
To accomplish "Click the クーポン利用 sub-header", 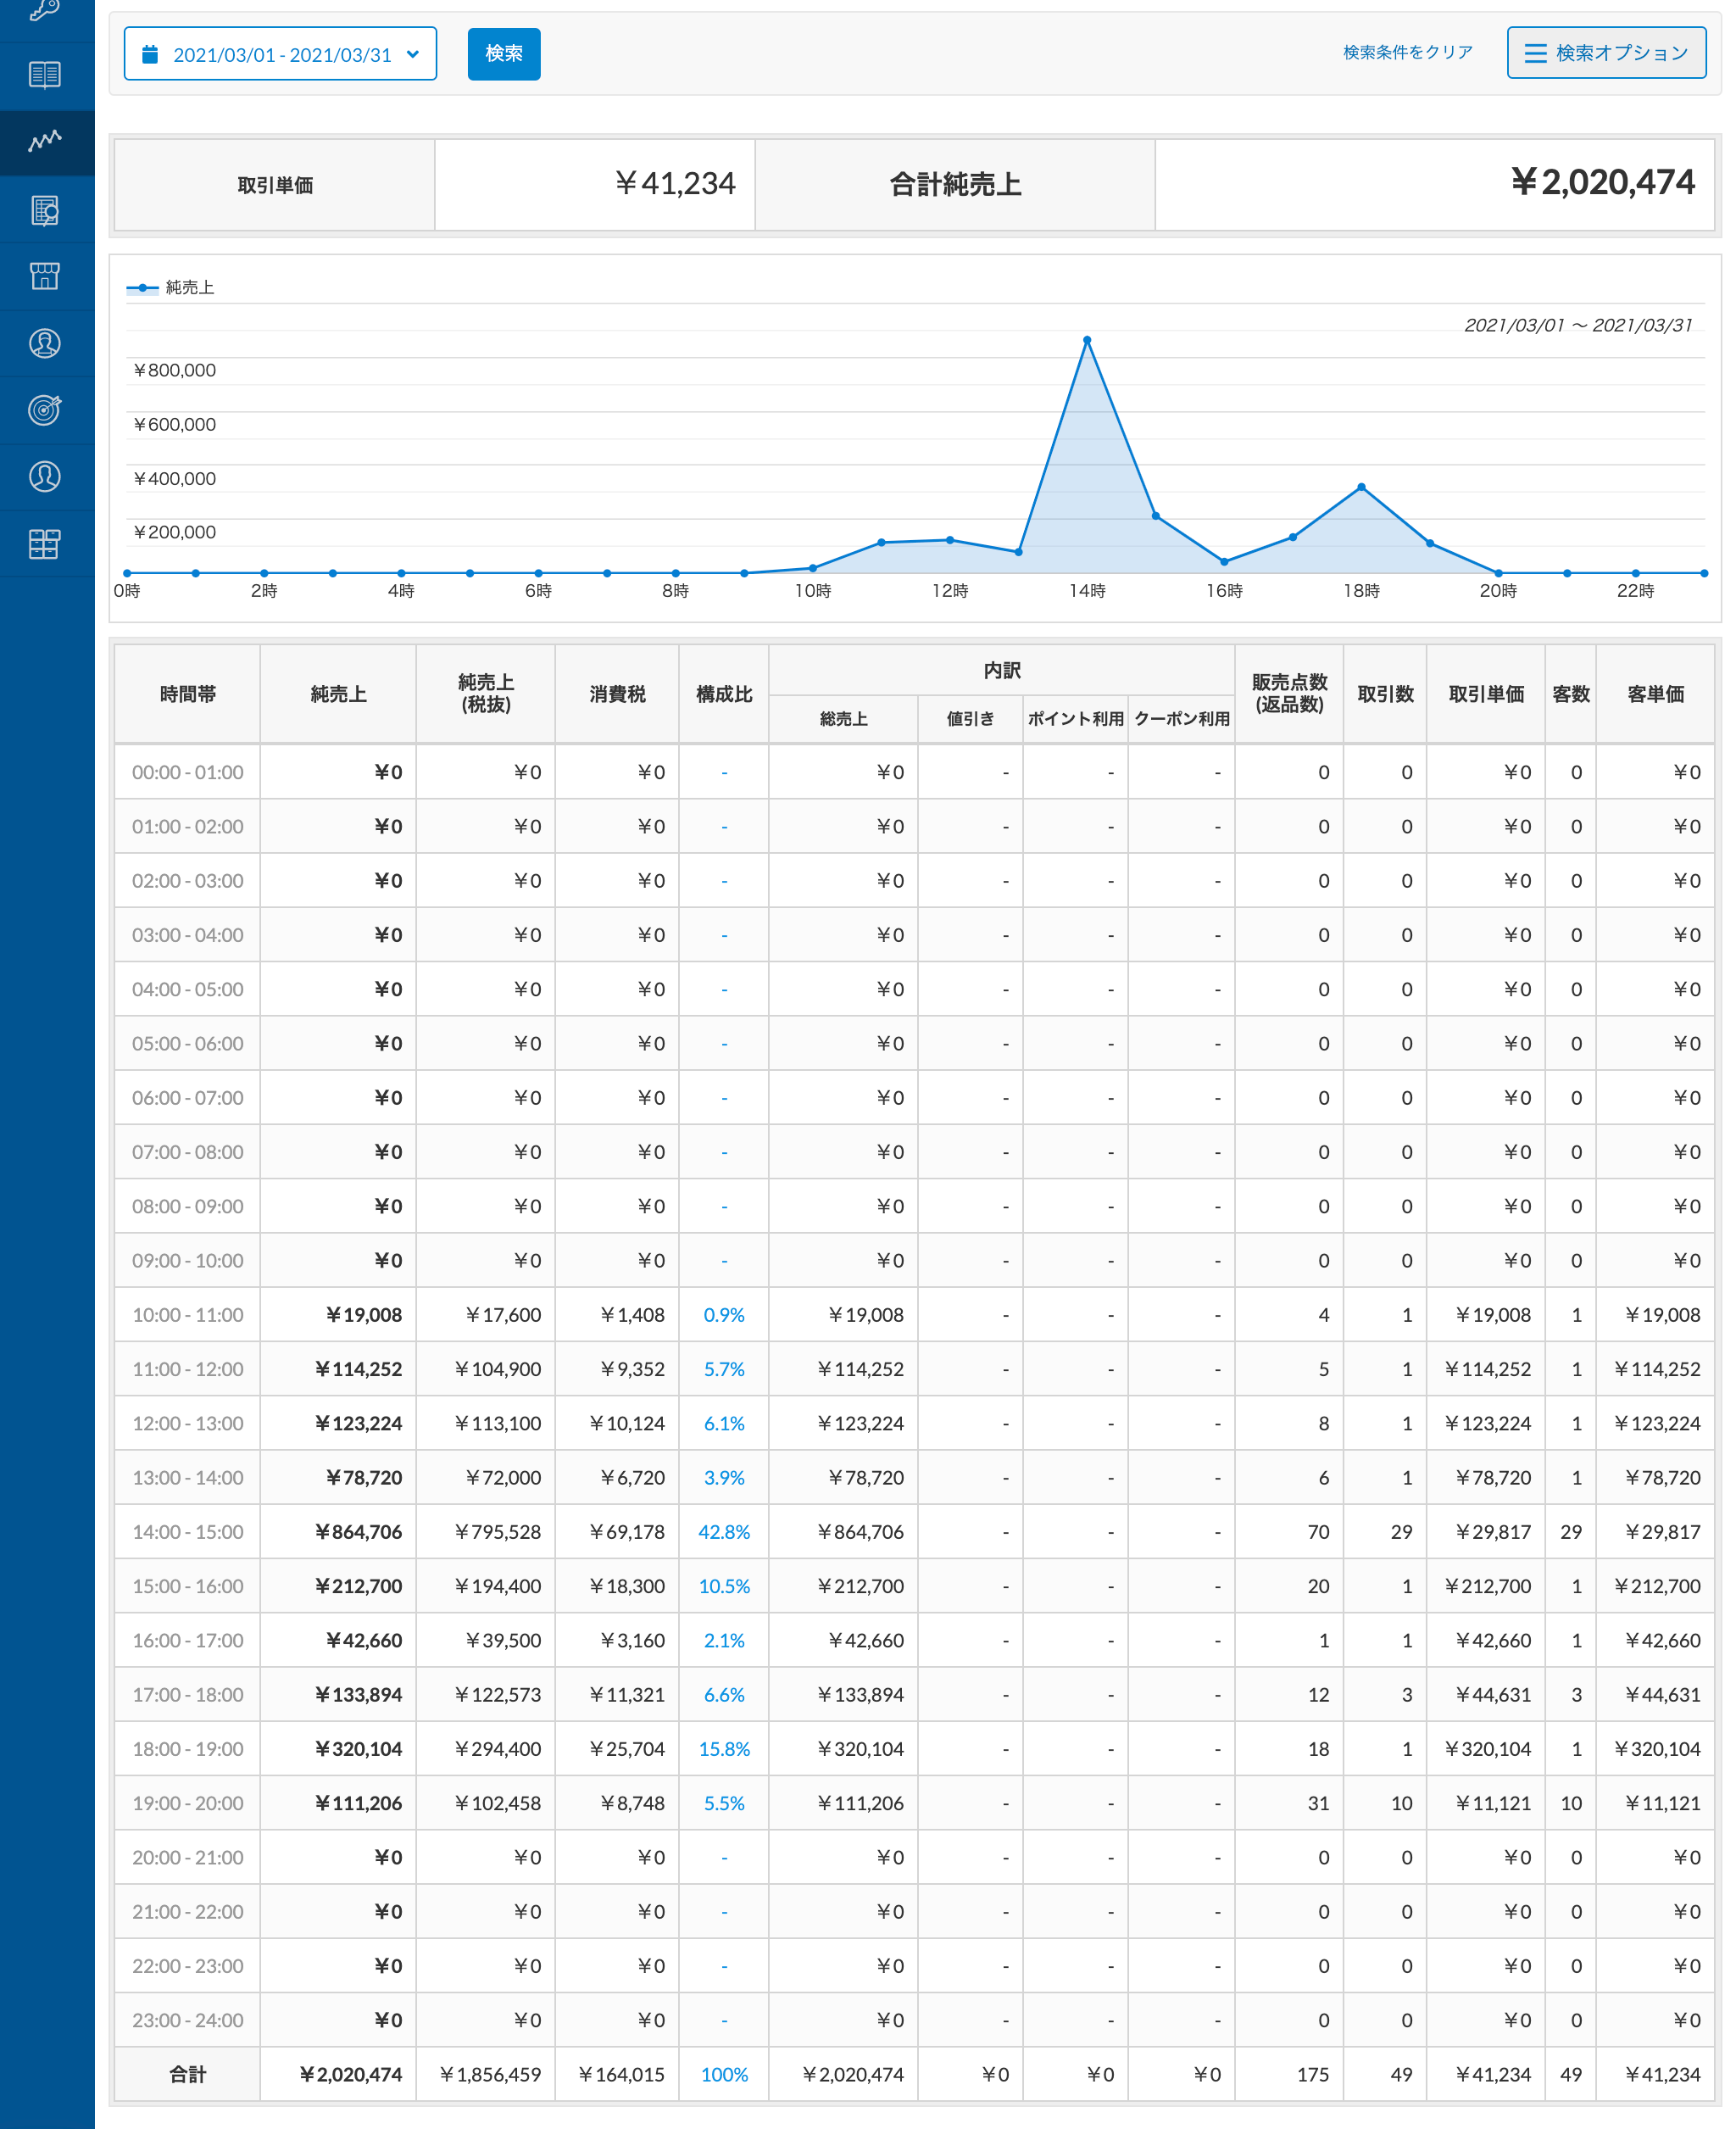I will [x=1182, y=719].
